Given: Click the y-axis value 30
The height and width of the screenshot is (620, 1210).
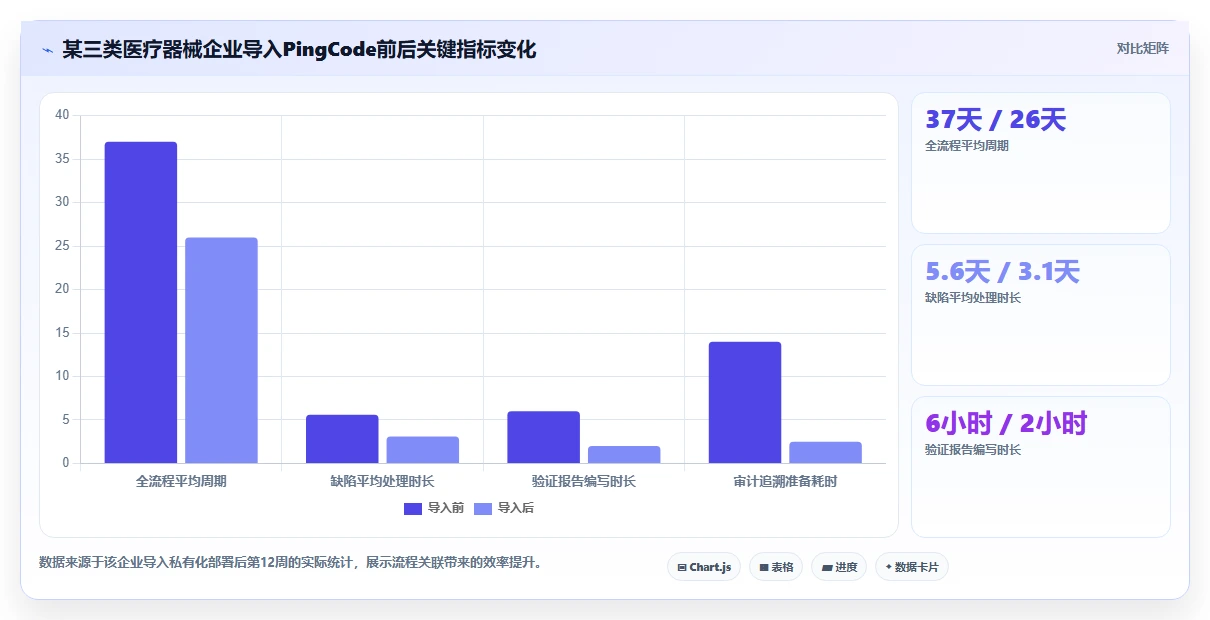Looking at the screenshot, I should tap(62, 202).
